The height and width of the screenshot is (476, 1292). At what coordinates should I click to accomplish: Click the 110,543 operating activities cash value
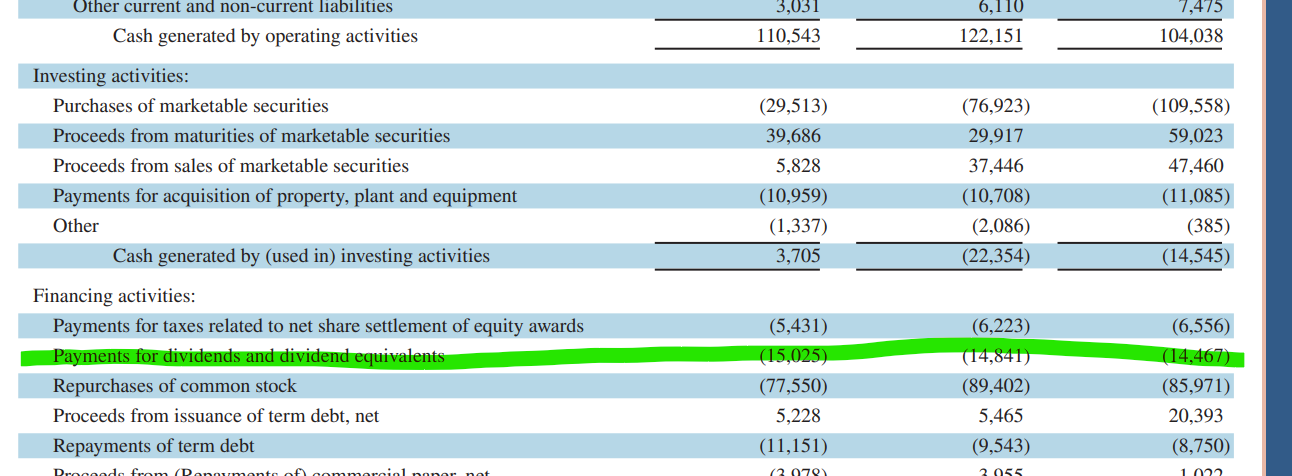tap(789, 36)
